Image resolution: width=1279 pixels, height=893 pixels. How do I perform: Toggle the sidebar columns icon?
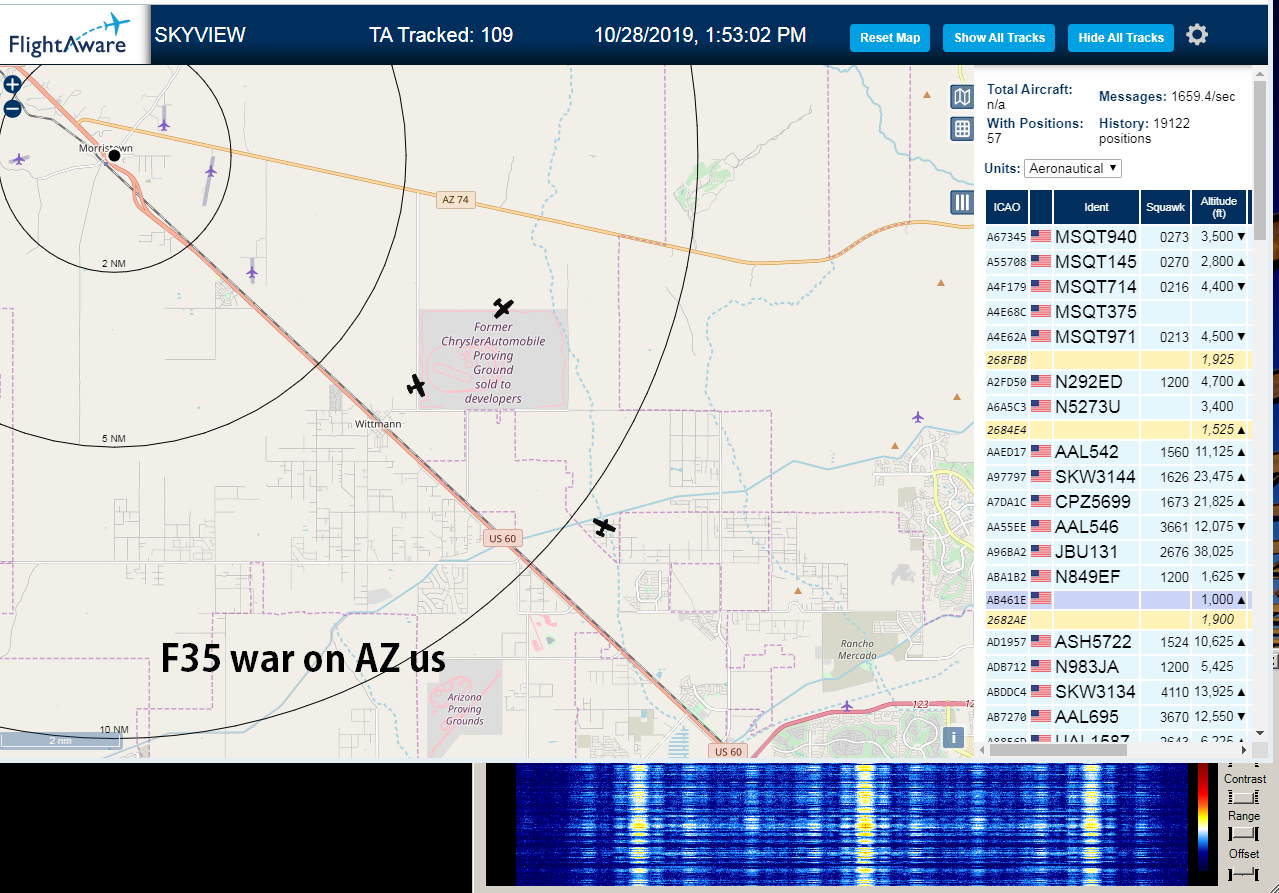[x=961, y=203]
